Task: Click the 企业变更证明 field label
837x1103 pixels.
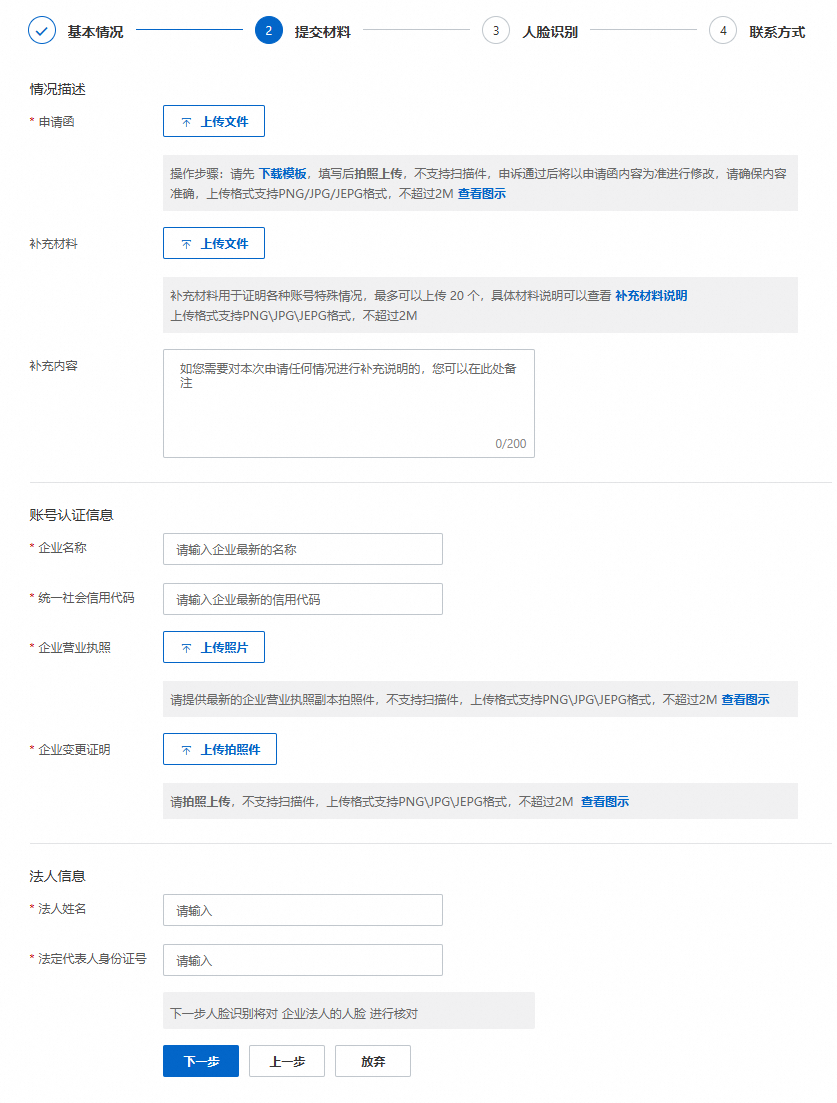Action: [x=75, y=749]
